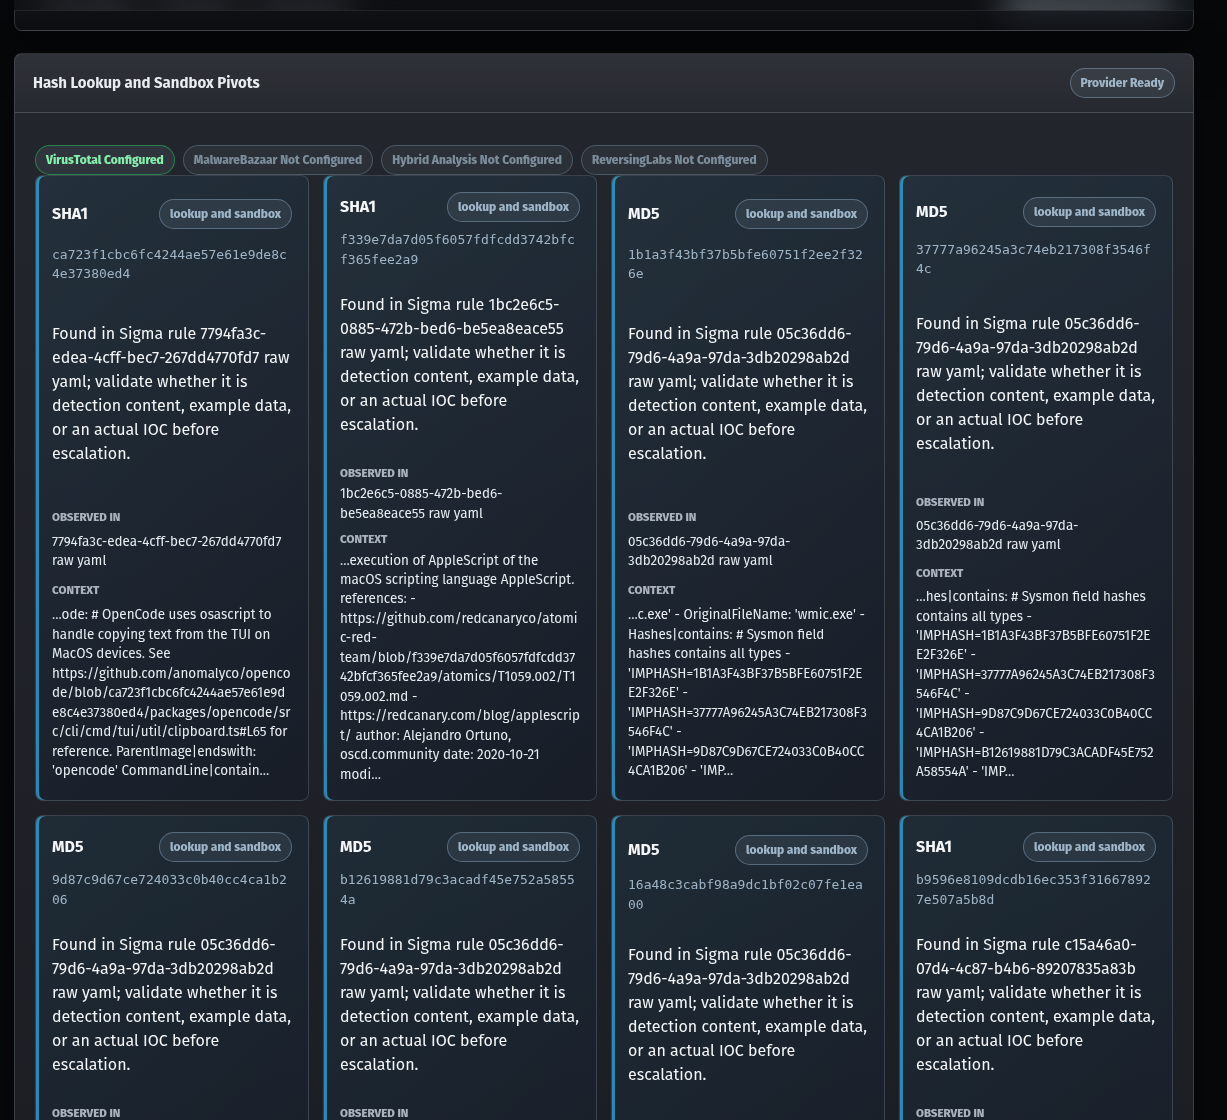Click lookup and sandbox for hash ca723f1cbc6fc4244ae57e61e9de8c4e37380ed4
This screenshot has height=1120, width=1227.
coord(225,214)
